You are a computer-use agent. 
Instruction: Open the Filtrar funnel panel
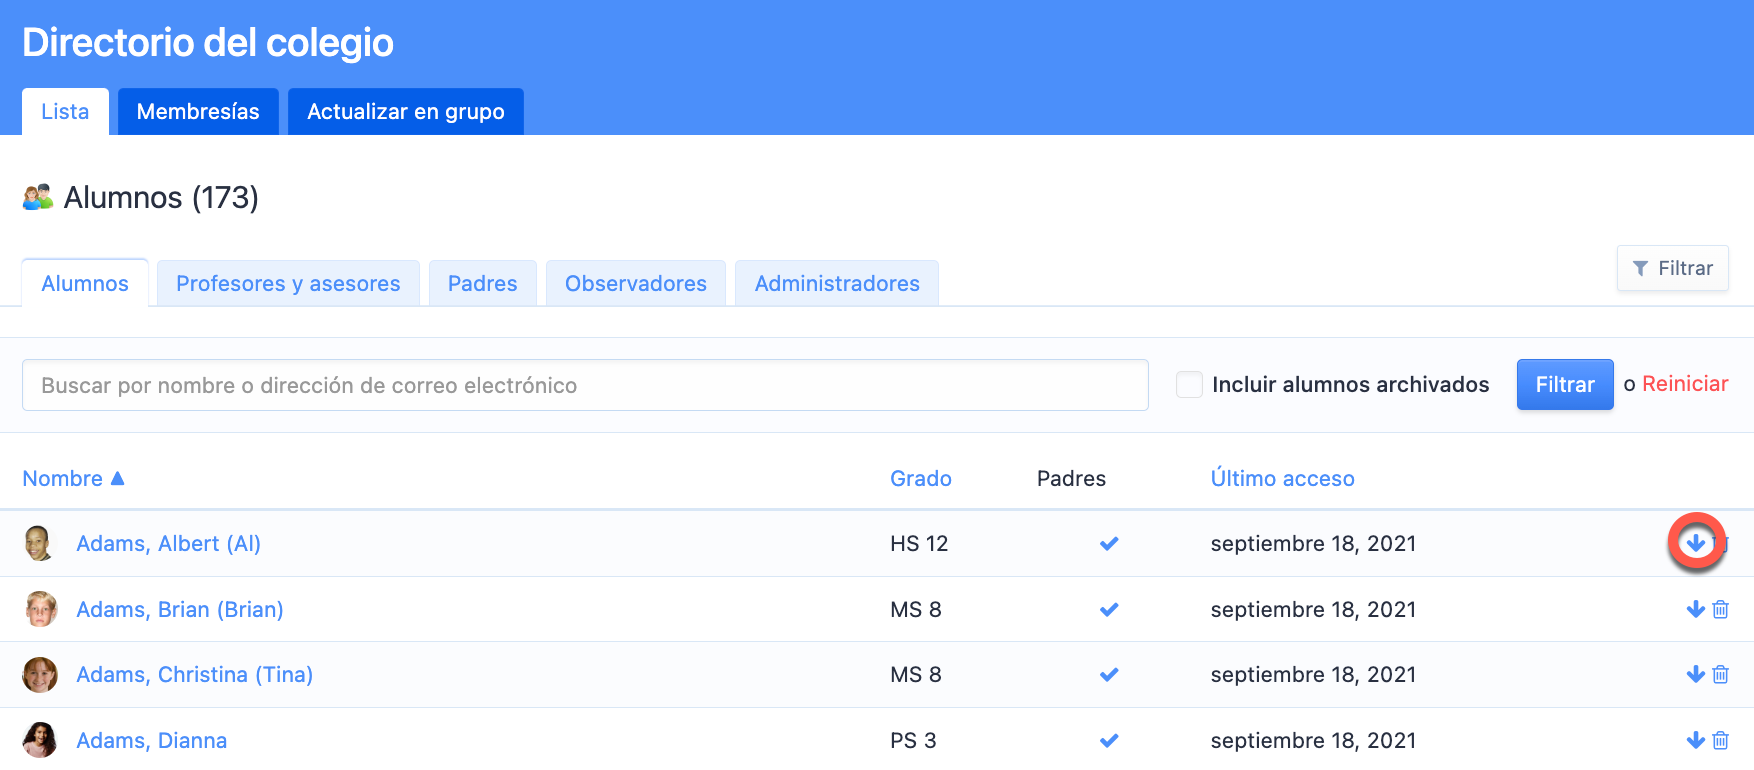tap(1672, 268)
